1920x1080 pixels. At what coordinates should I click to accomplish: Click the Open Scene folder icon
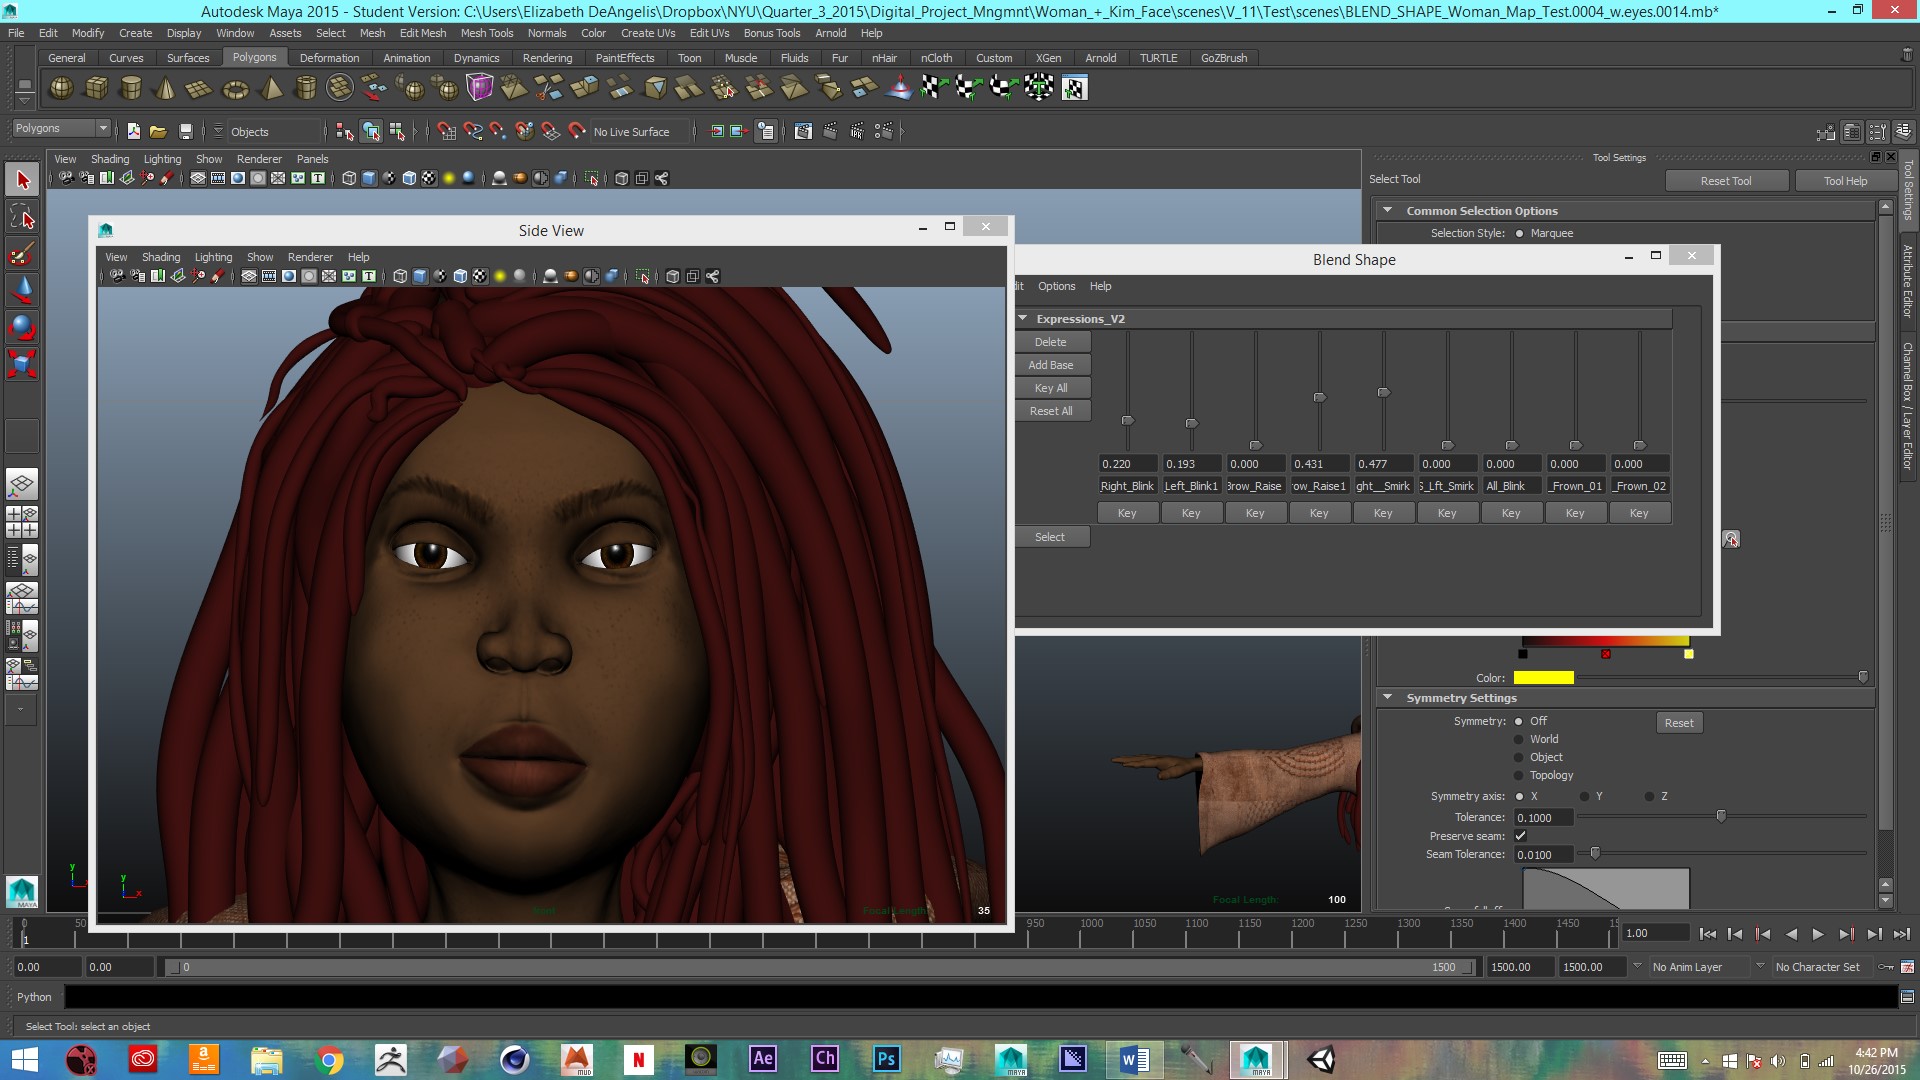pos(158,131)
